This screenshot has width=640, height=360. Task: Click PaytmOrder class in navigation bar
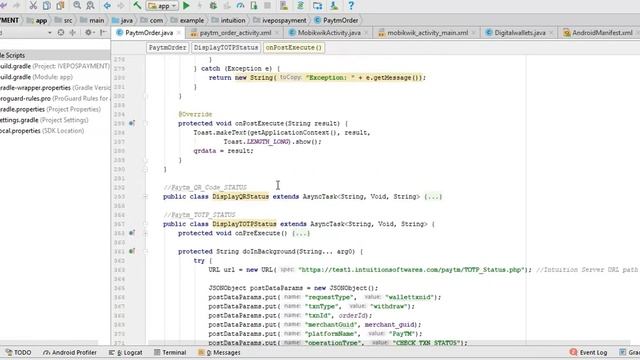coord(336,20)
